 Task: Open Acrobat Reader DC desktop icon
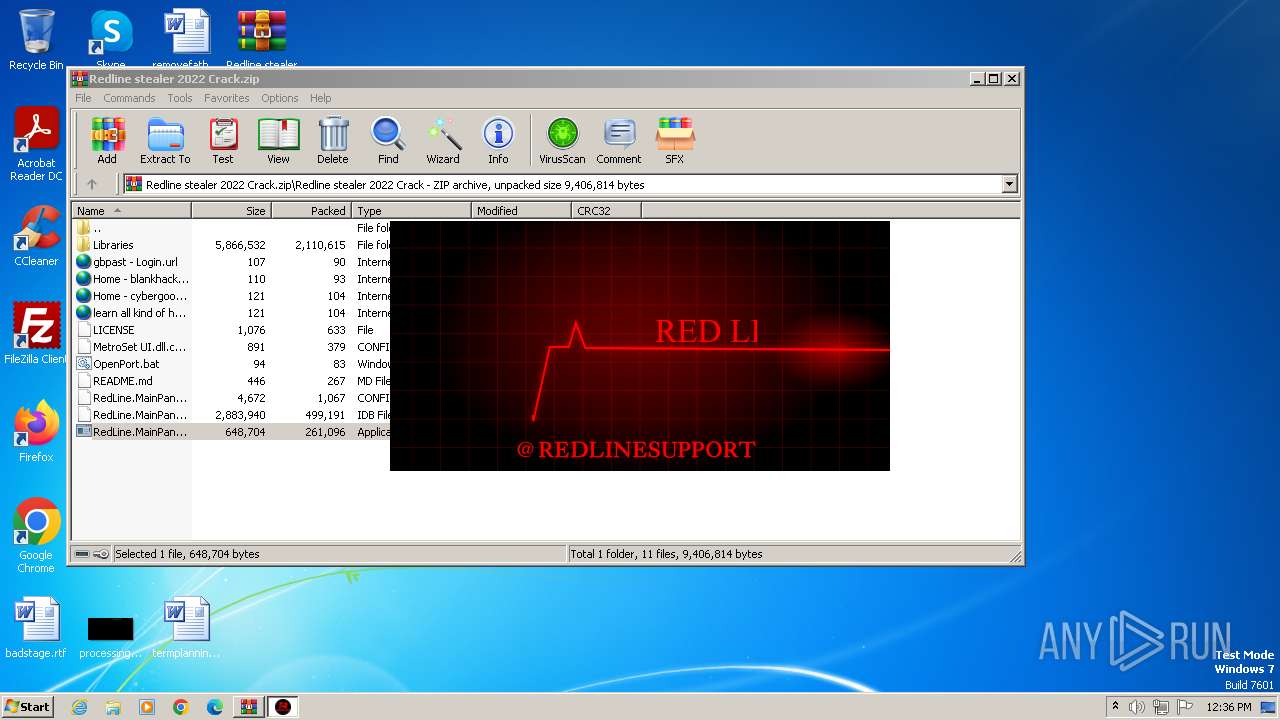36,145
